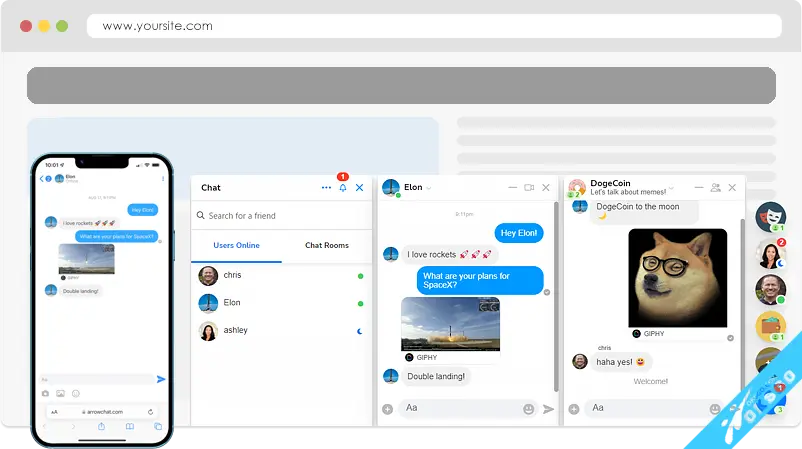The height and width of the screenshot is (449, 802).
Task: Open the notifications bell in Chat panel
Action: click(343, 188)
